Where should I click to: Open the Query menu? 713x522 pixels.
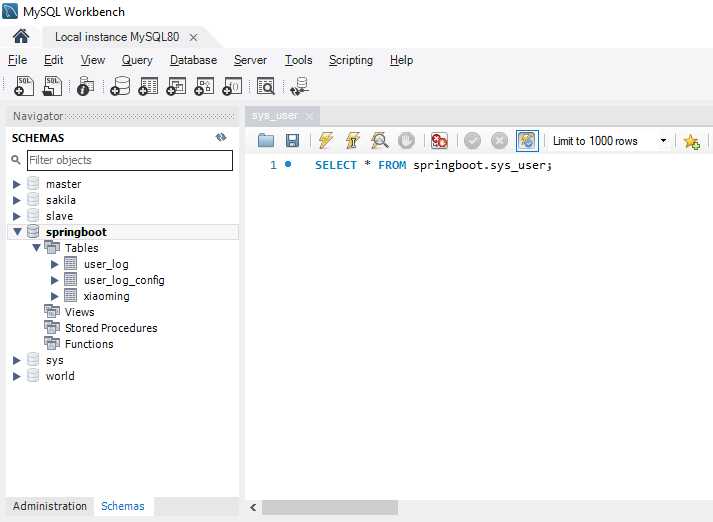[137, 60]
